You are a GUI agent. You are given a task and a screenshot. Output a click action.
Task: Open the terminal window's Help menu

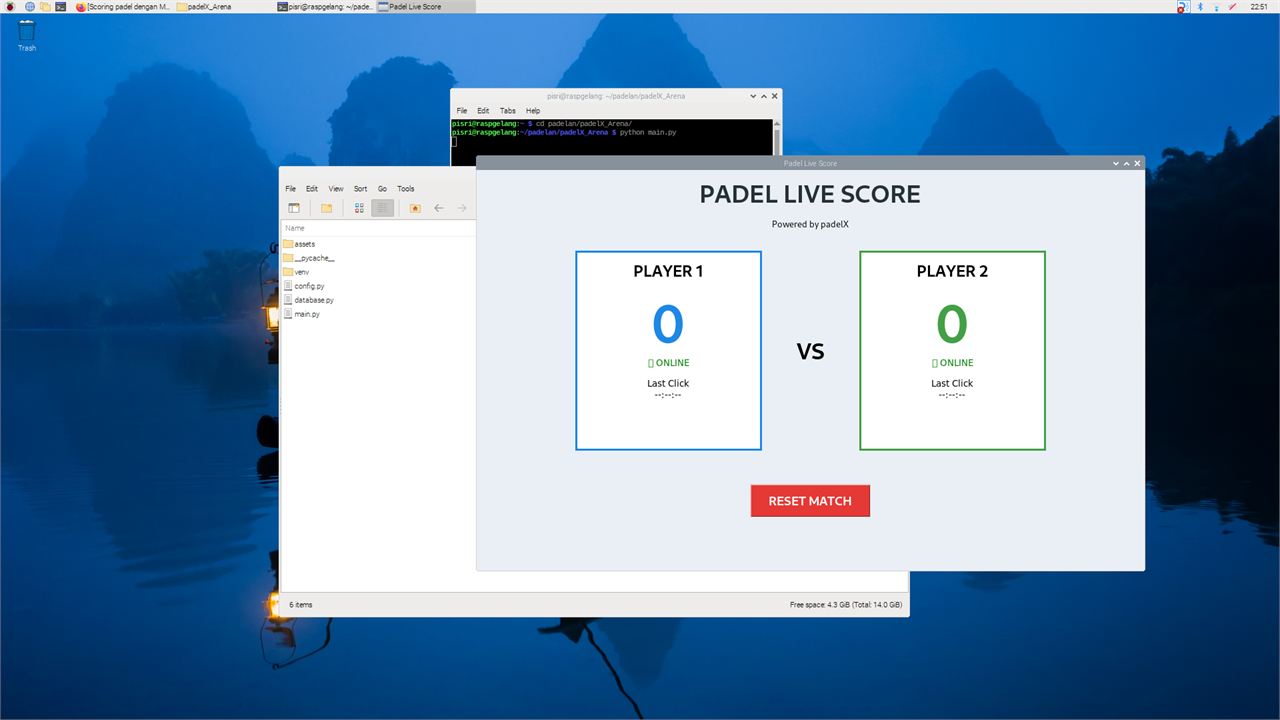pos(533,111)
